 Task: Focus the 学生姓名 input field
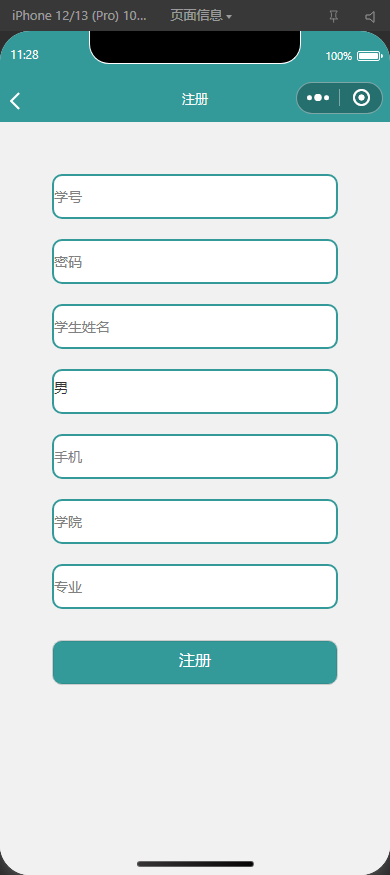(195, 326)
